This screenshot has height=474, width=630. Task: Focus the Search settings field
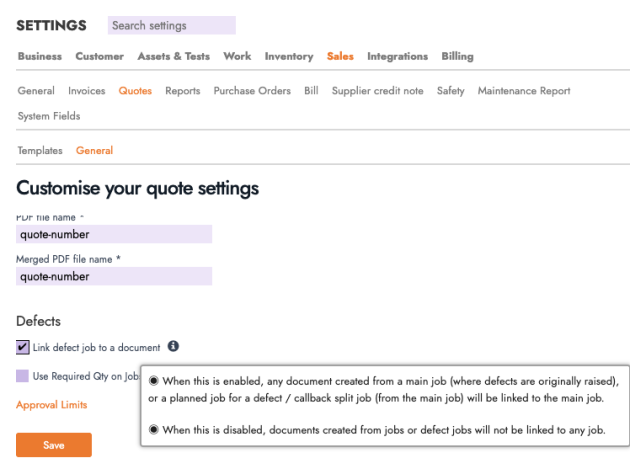click(172, 25)
